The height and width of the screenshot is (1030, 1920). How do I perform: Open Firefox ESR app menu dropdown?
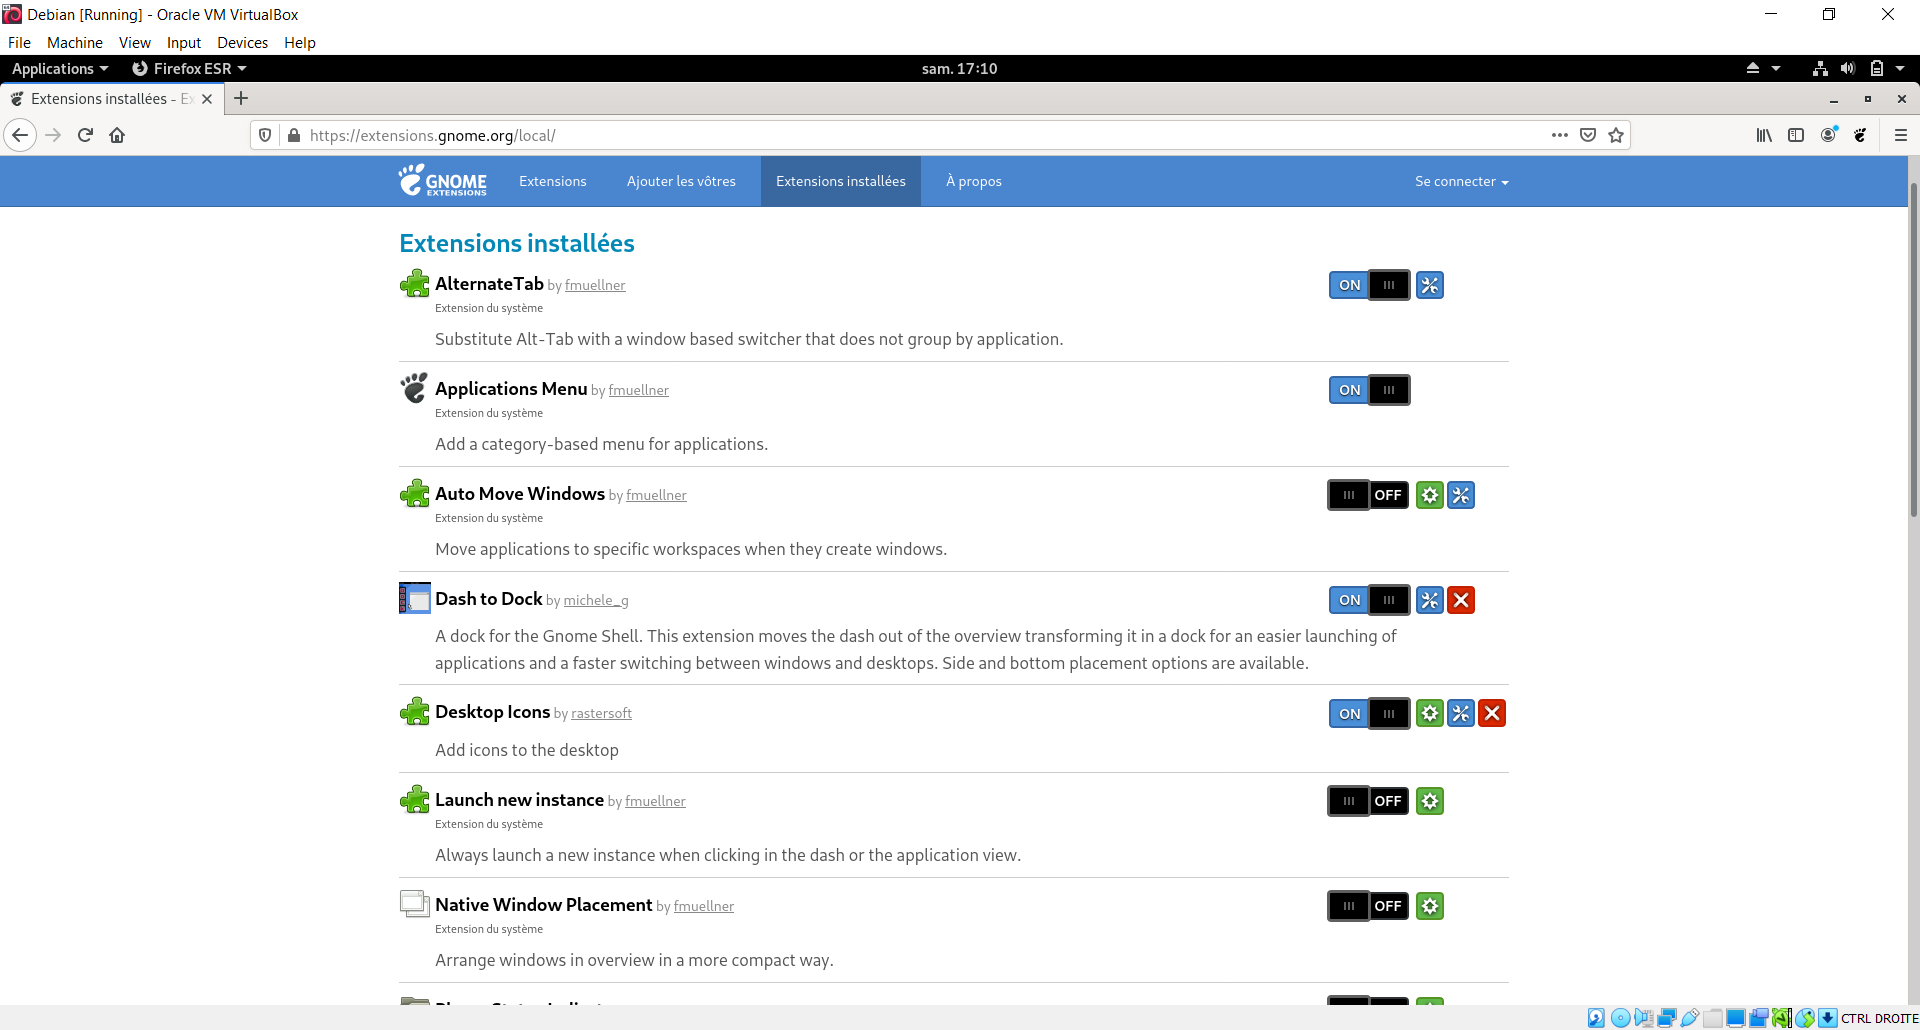190,68
